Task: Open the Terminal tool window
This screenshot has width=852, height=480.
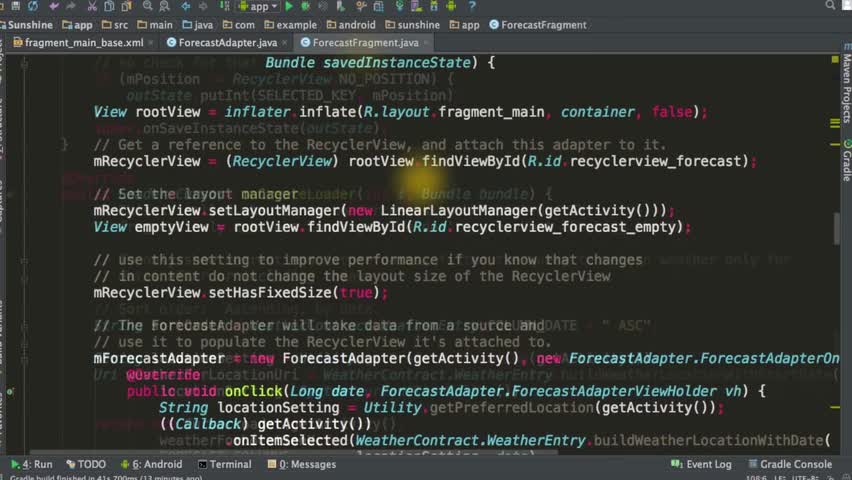Action: (225, 464)
